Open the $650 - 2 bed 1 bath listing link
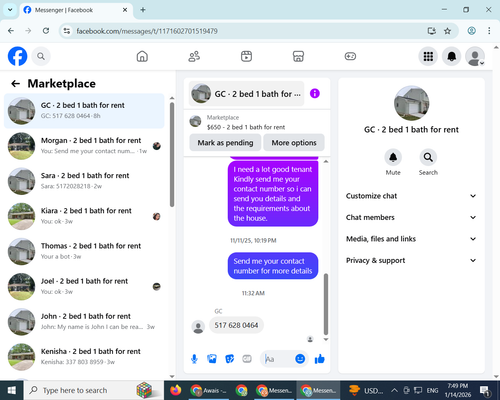 point(246,127)
